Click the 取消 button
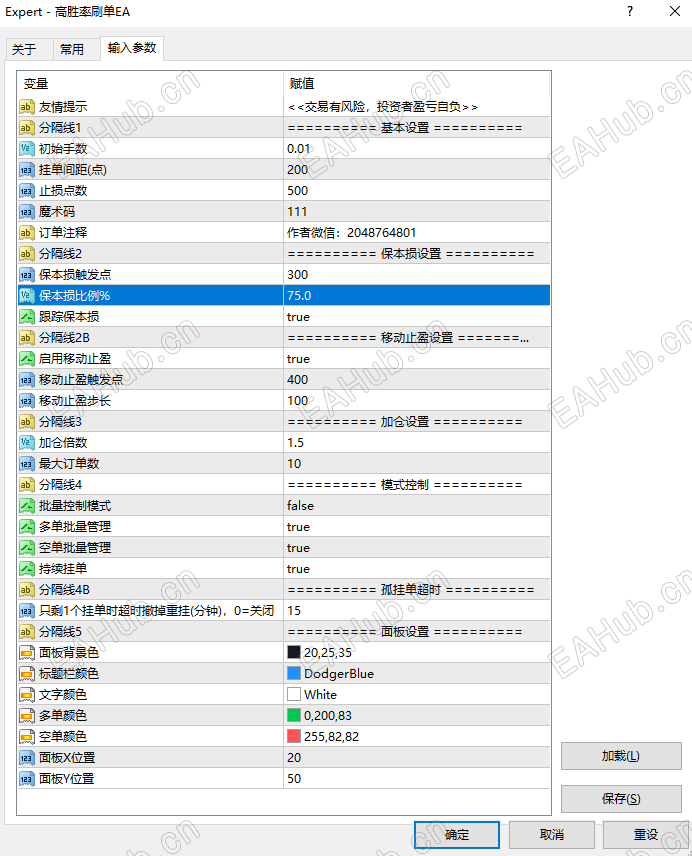The height and width of the screenshot is (856, 692). tap(552, 835)
